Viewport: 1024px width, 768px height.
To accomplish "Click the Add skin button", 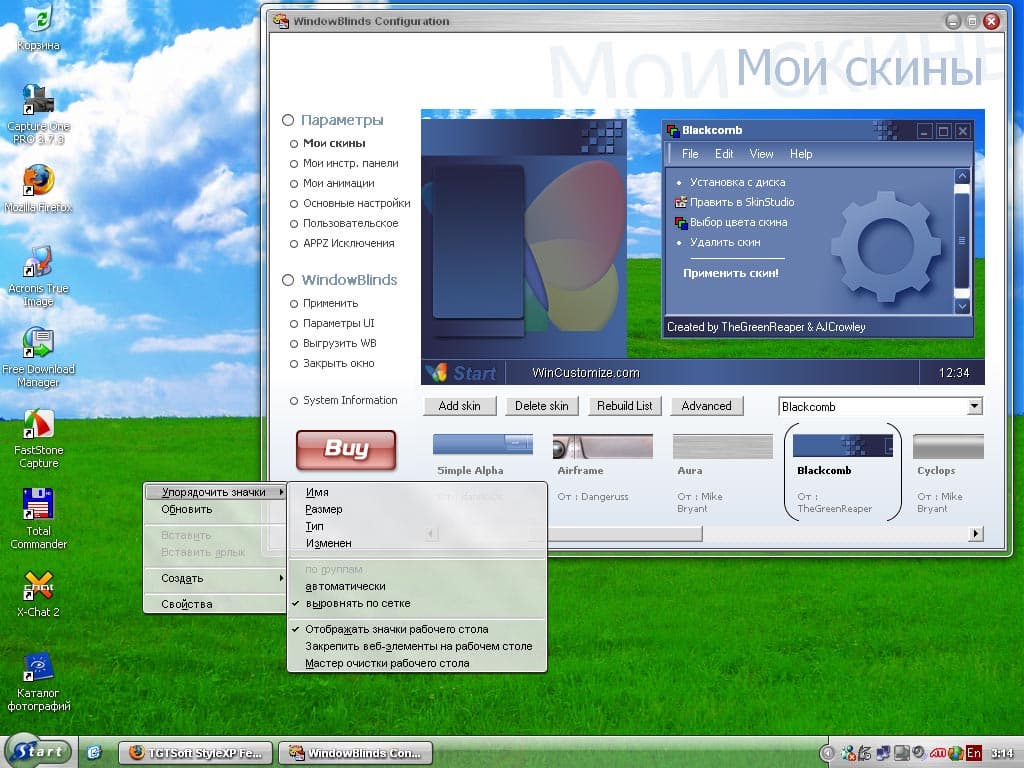I will point(460,406).
